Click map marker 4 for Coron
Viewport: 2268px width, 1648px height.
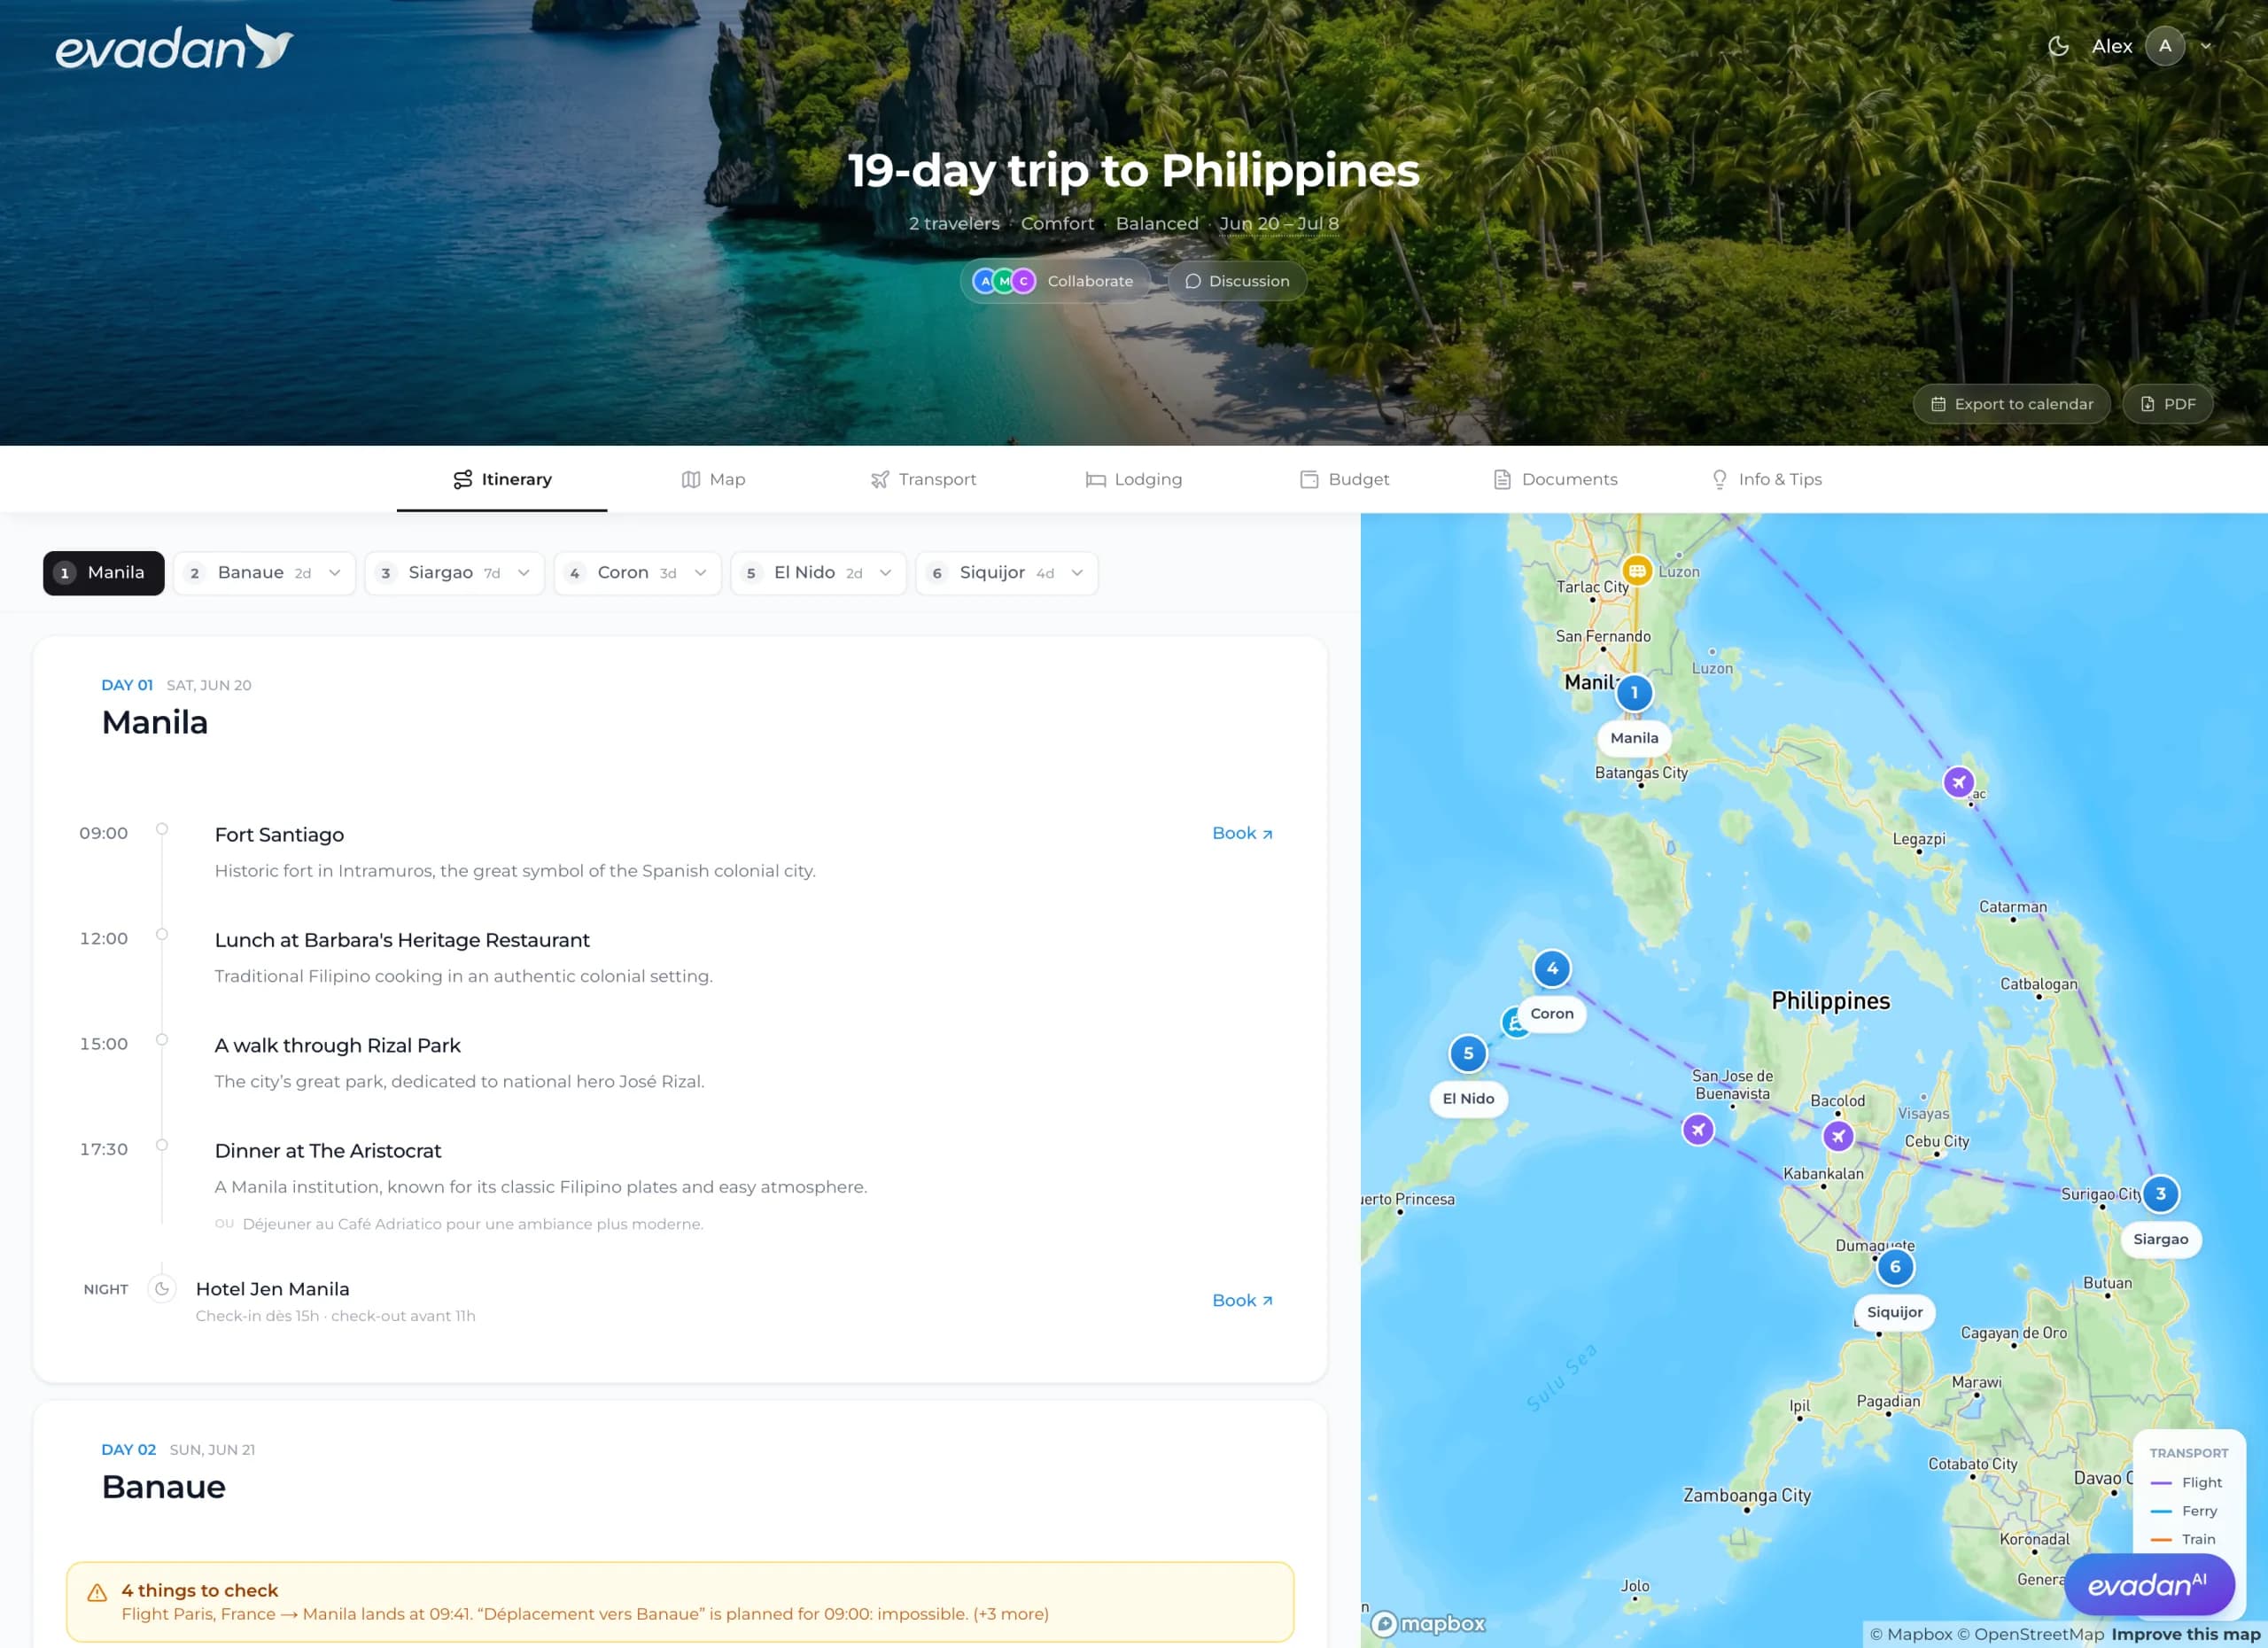[x=1552, y=968]
